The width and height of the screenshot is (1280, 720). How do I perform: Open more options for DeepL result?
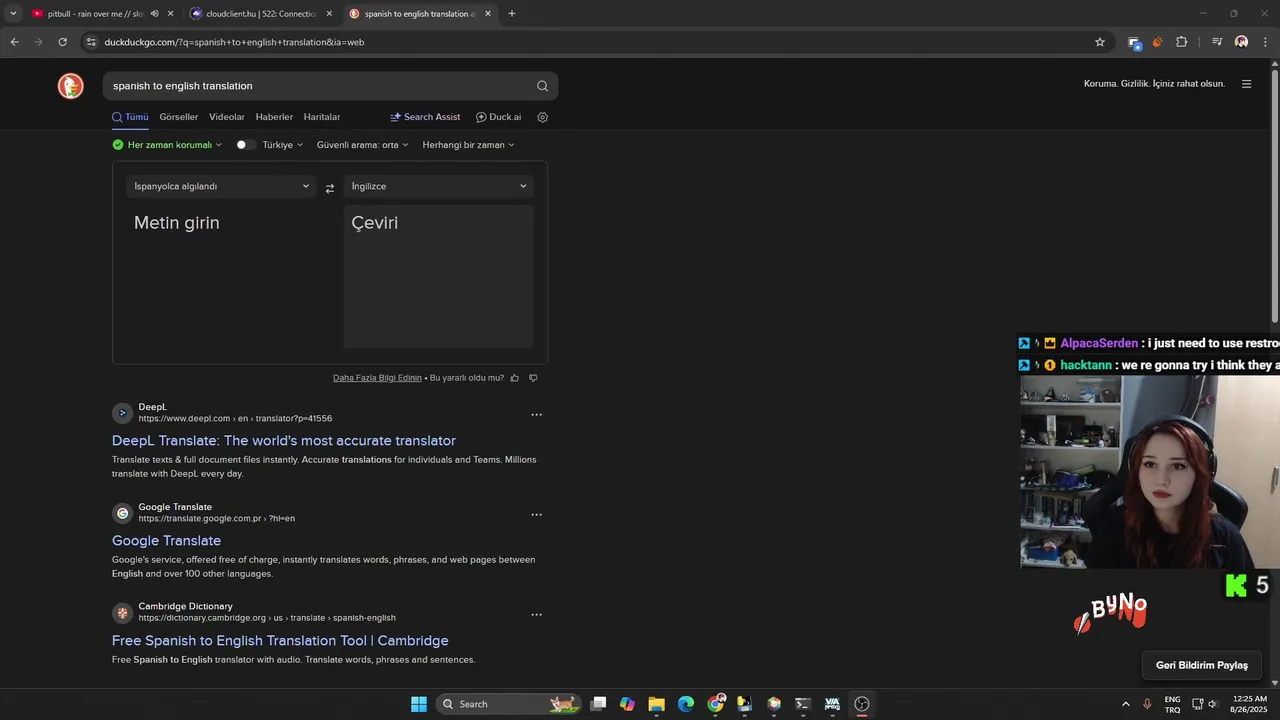click(536, 415)
